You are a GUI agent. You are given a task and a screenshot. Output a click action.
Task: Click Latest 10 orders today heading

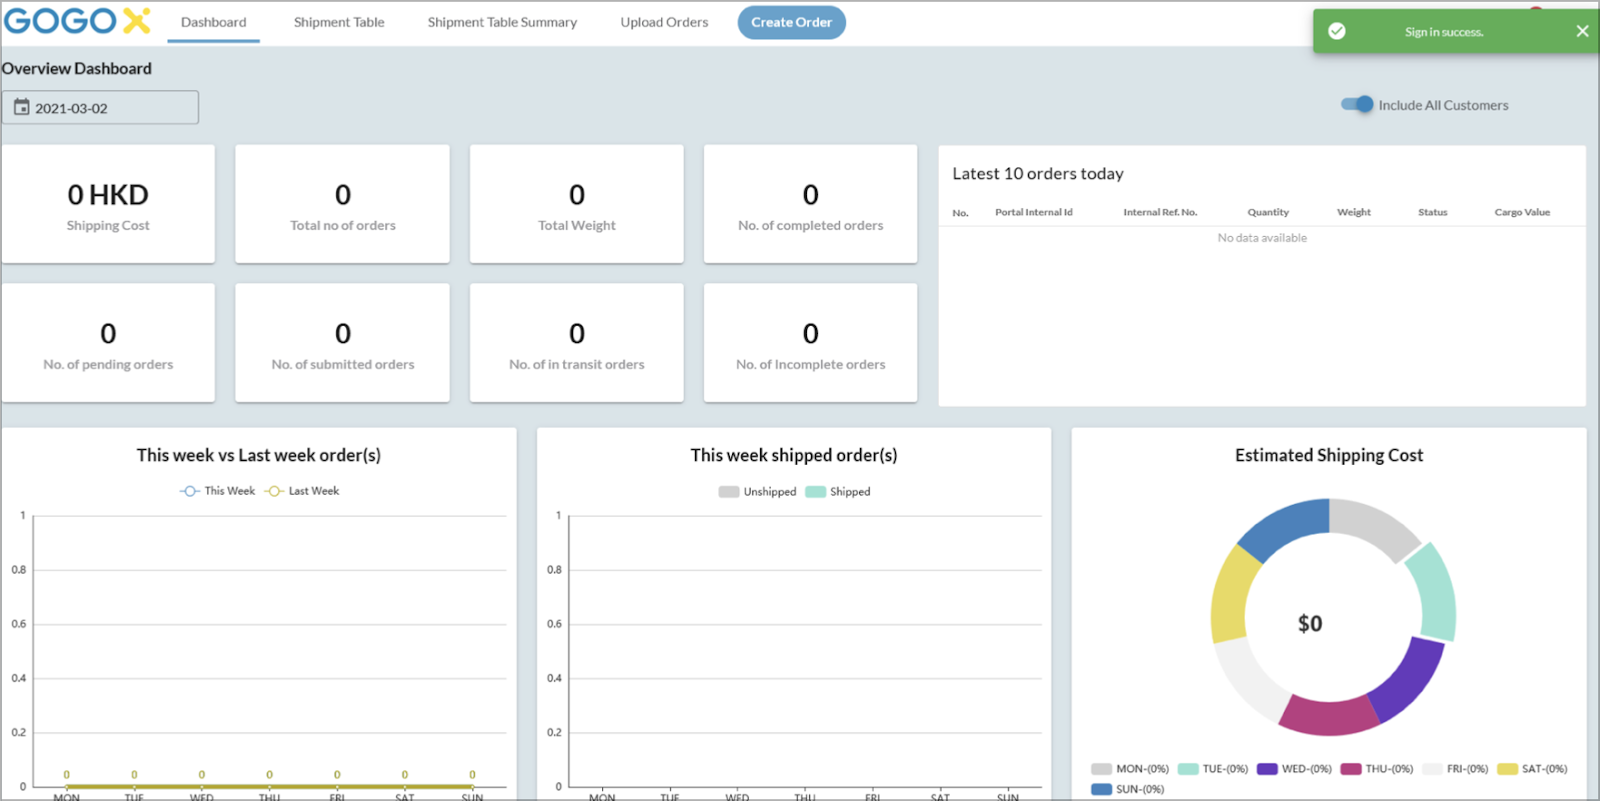pos(1038,173)
